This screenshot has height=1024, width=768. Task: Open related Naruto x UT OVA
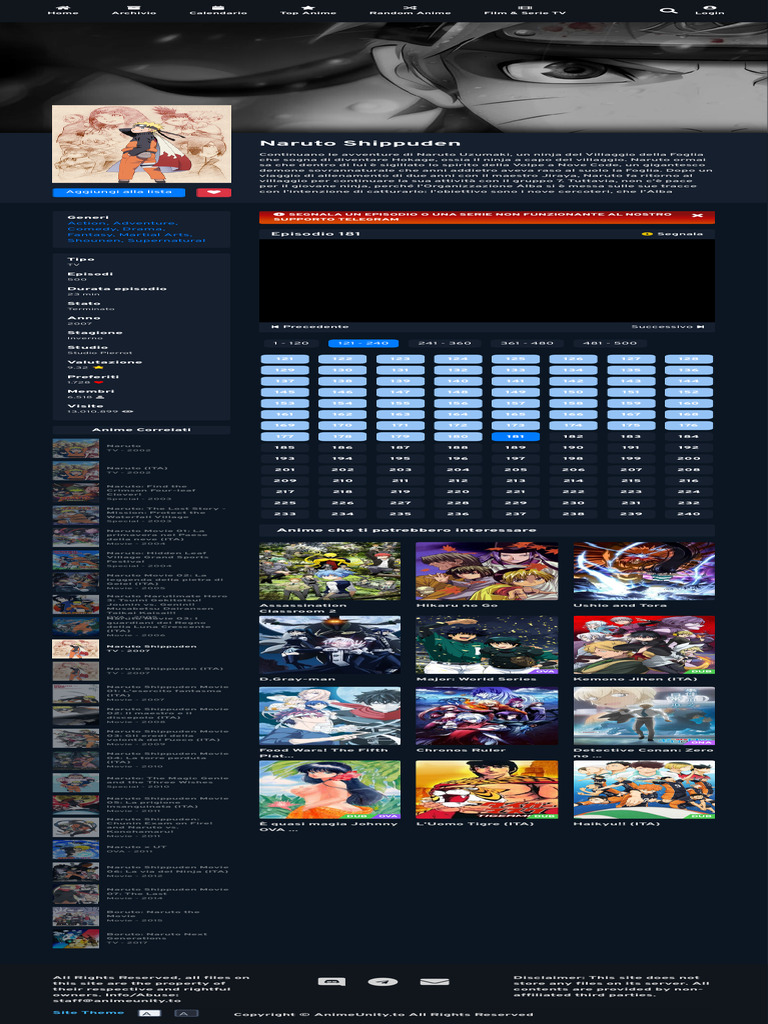141,850
